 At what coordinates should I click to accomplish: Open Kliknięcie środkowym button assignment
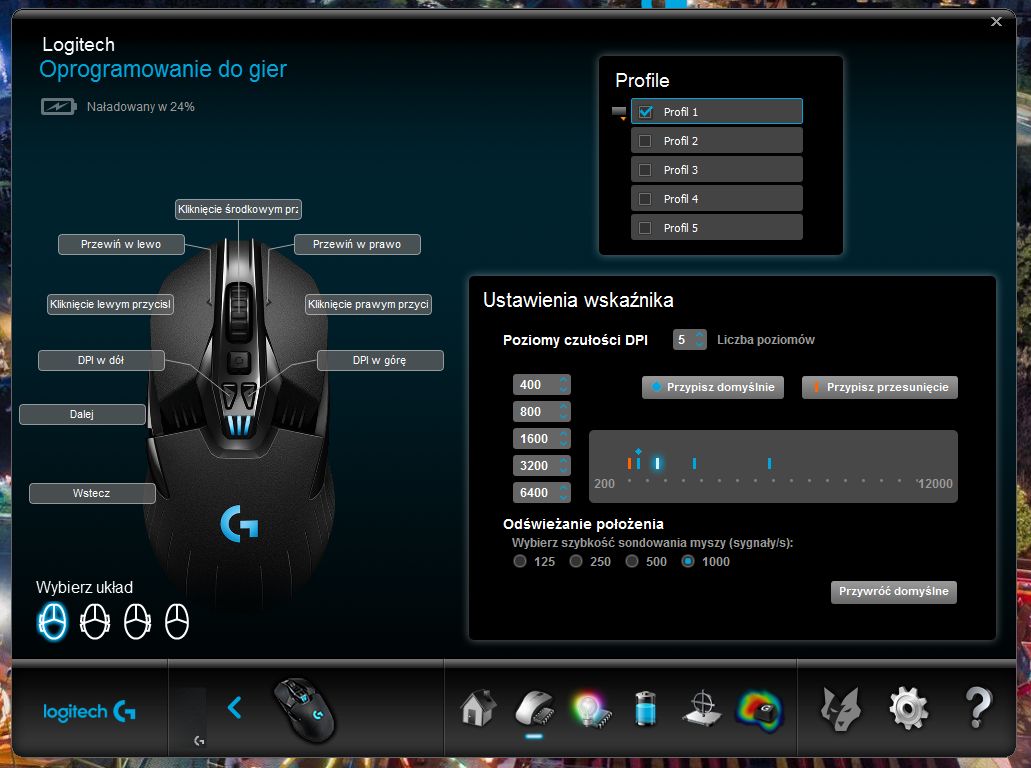[x=238, y=209]
